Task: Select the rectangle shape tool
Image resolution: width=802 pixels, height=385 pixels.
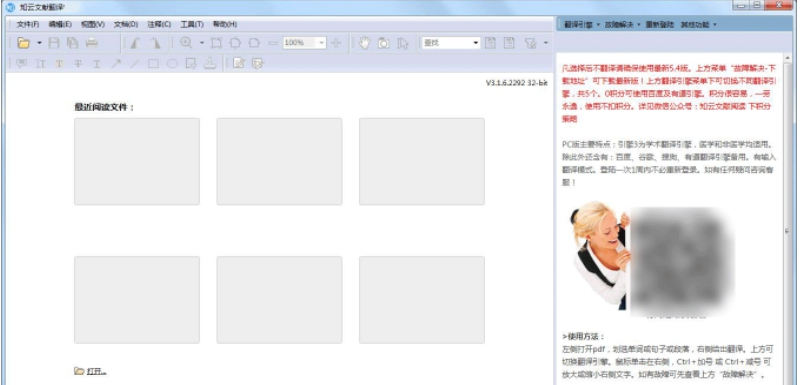Action: coord(153,63)
